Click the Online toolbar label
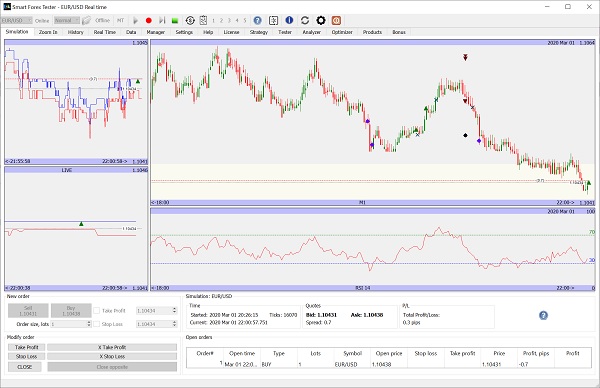Image resolution: width=600 pixels, height=388 pixels. click(x=42, y=21)
